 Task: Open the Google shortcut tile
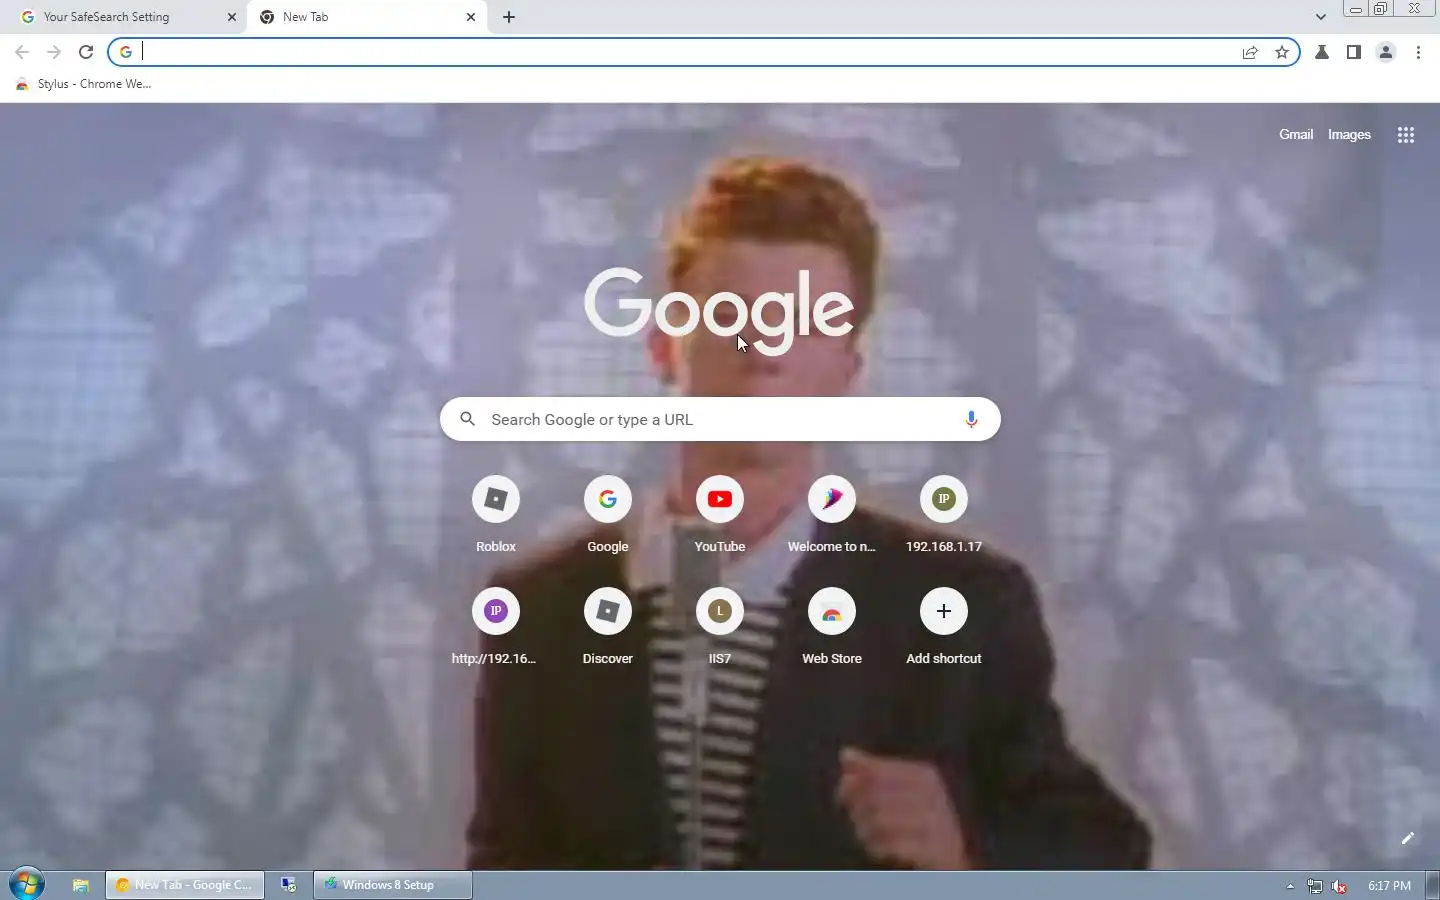click(x=608, y=515)
